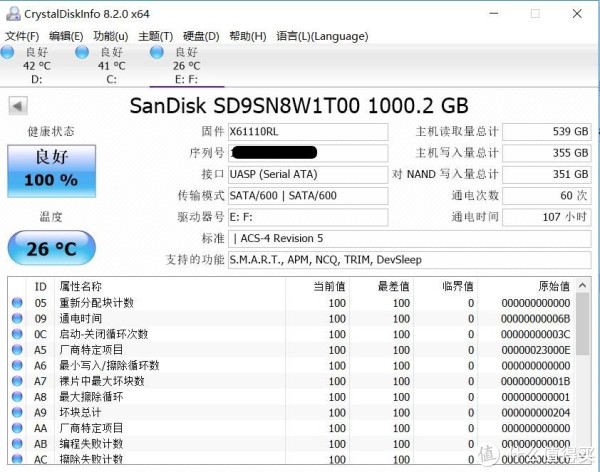The width and height of the screenshot is (600, 472).
Task: Click the attribute list scrollbar thumb
Action: coord(583,324)
